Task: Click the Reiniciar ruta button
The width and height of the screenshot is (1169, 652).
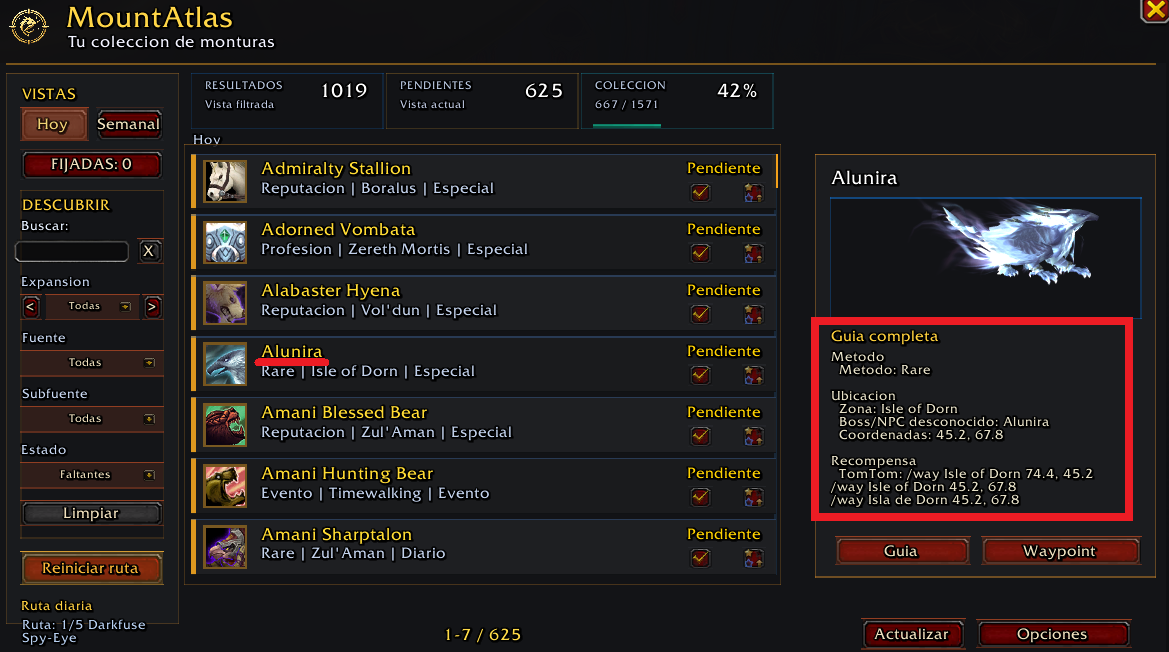Action: pos(91,569)
